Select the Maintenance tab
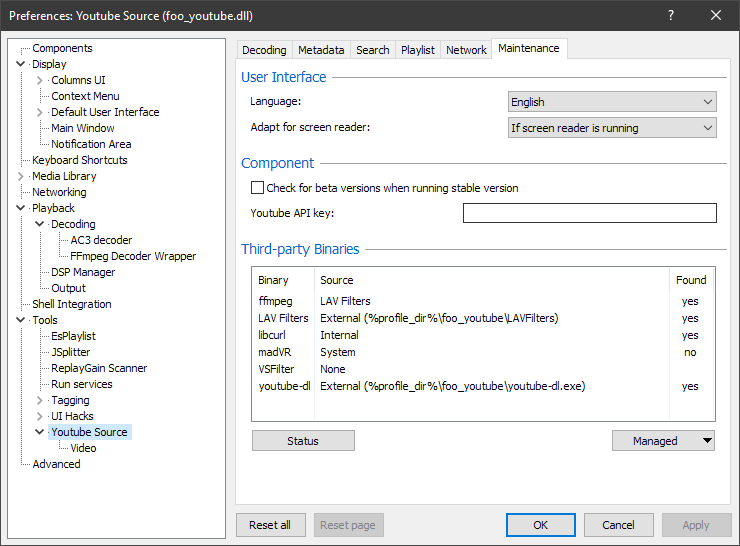The image size is (740, 546). coord(529,49)
